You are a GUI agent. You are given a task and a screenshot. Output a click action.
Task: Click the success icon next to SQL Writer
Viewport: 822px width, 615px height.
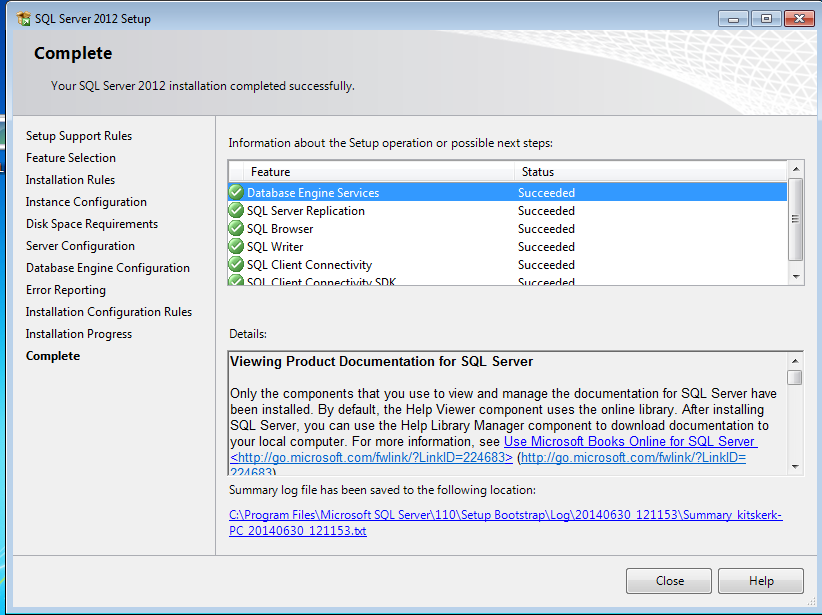(236, 246)
